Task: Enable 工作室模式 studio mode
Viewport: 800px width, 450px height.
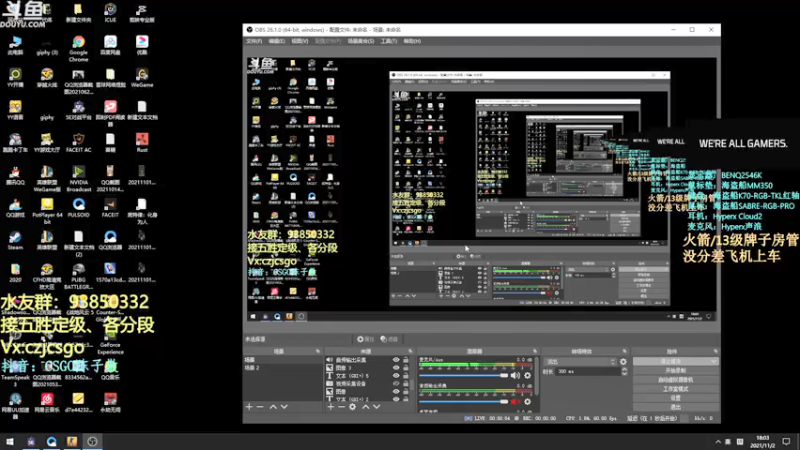Action: (x=676, y=389)
